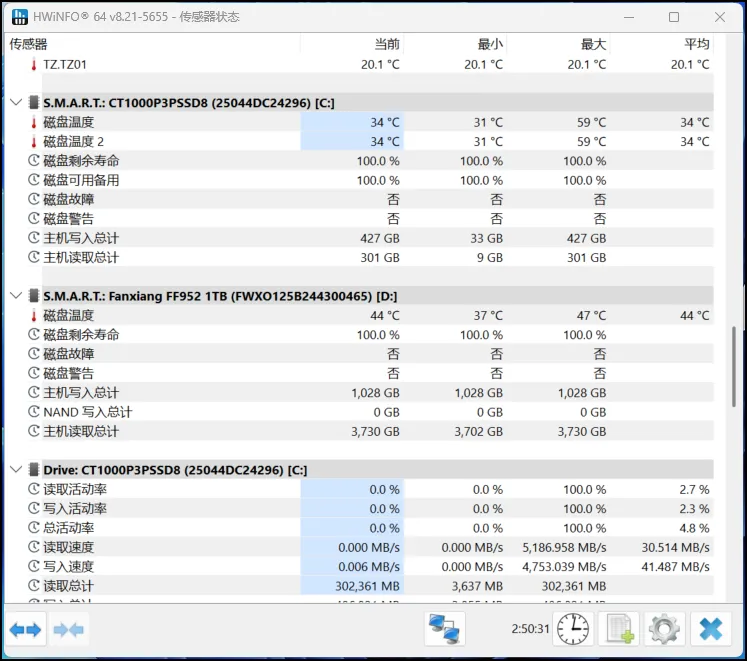The height and width of the screenshot is (661, 747).
Task: Click the shrink layout arrows button
Action: point(69,630)
